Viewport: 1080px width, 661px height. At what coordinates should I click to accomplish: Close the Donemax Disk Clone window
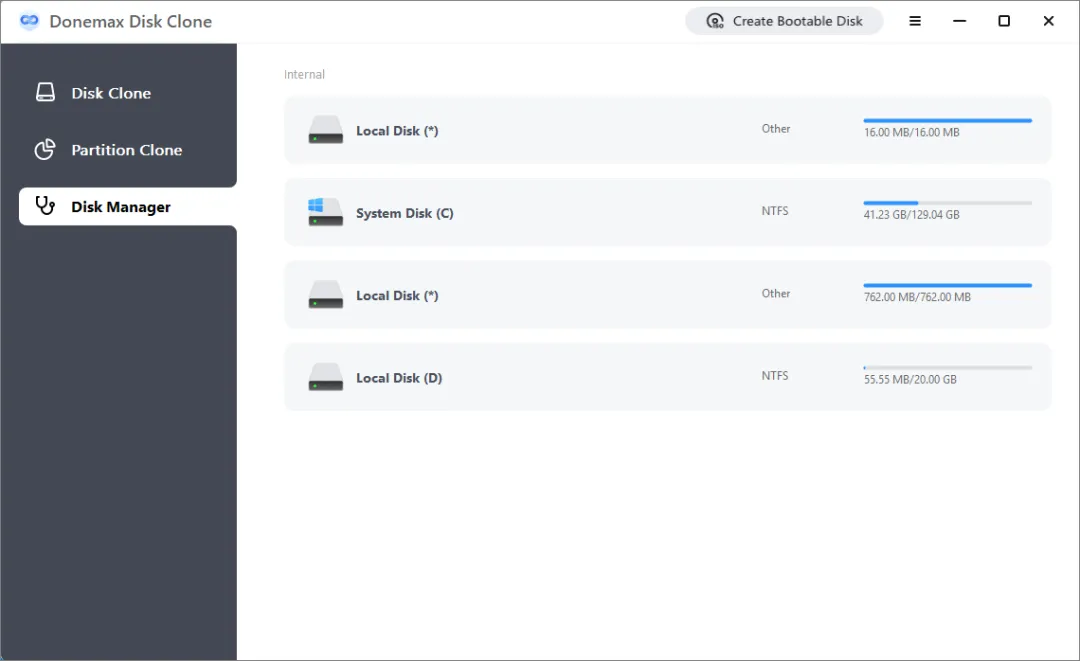[1048, 21]
